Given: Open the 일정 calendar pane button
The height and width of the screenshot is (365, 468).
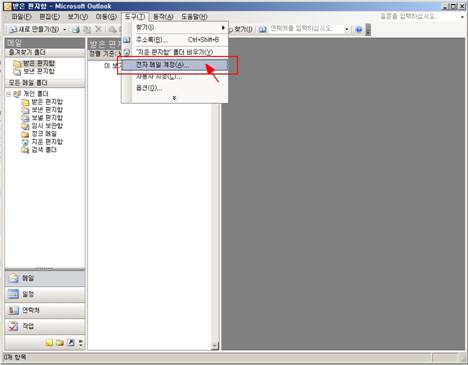Looking at the screenshot, I should (45, 294).
